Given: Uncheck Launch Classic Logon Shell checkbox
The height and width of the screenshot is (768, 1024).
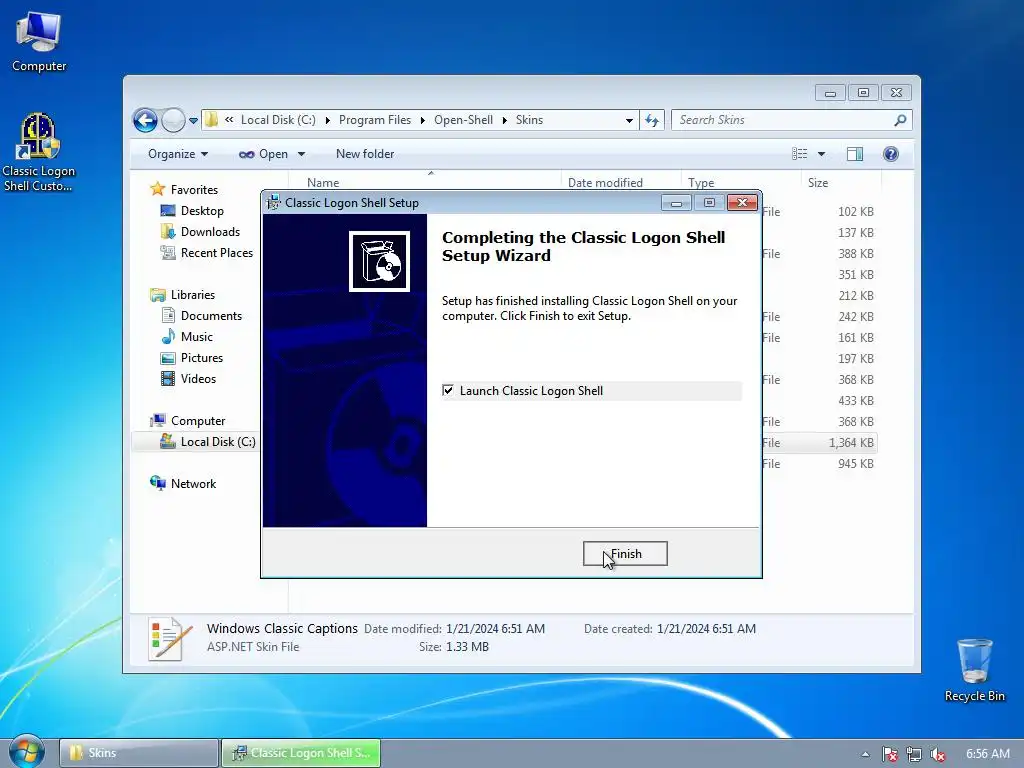Looking at the screenshot, I should coord(448,391).
